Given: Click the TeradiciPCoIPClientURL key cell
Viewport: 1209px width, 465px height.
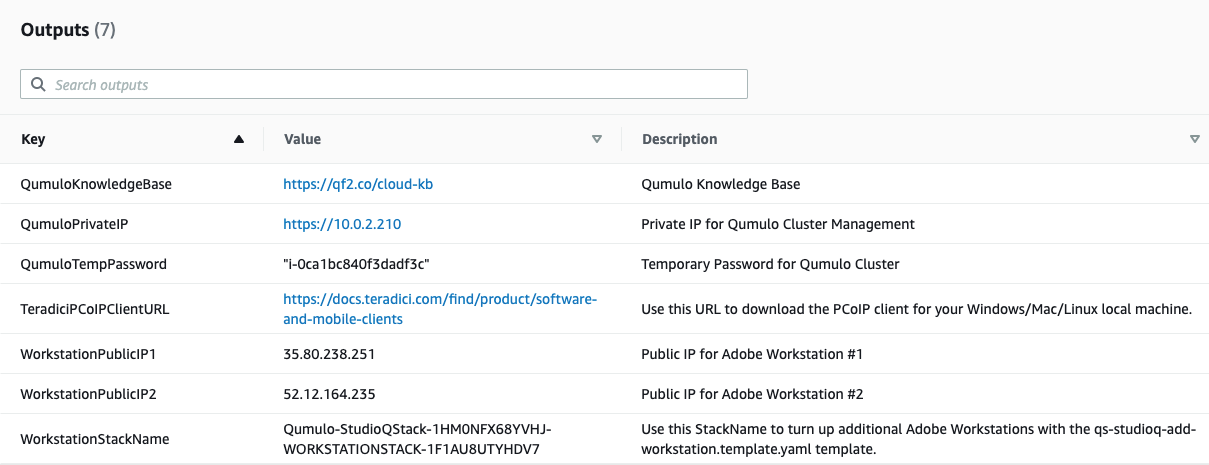Looking at the screenshot, I should [x=95, y=309].
